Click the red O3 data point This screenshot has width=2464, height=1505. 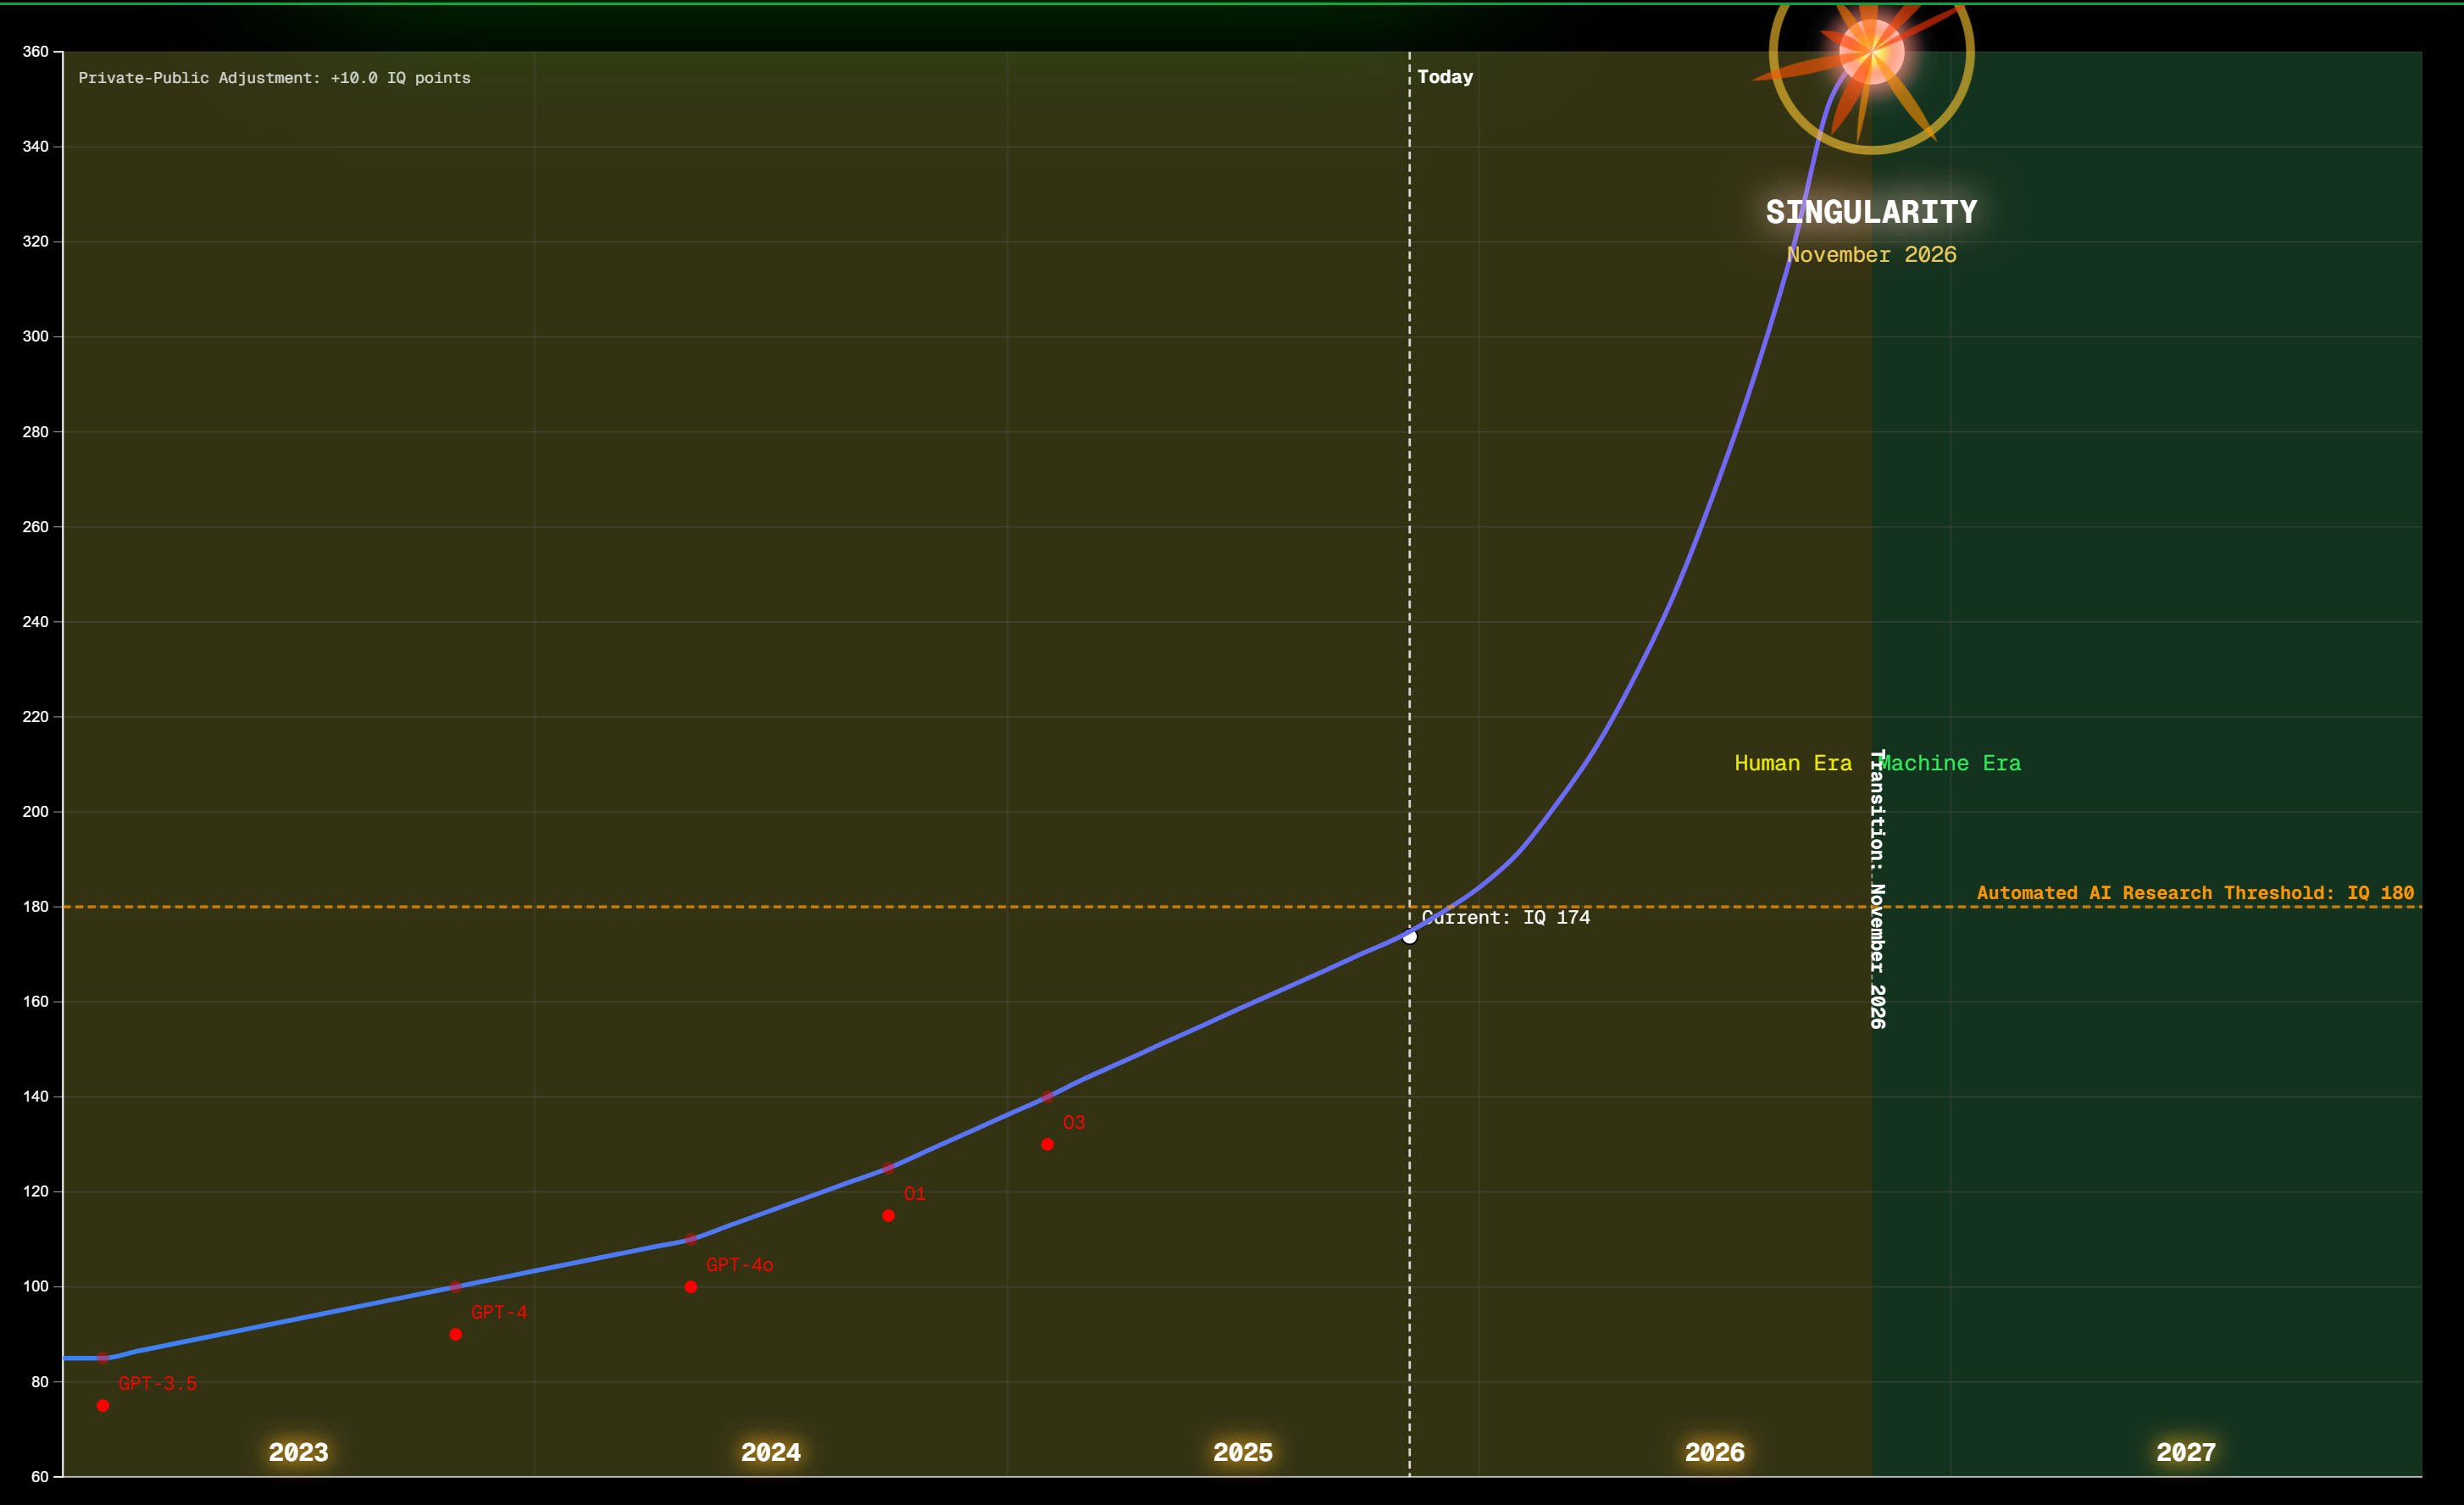tap(1047, 1144)
